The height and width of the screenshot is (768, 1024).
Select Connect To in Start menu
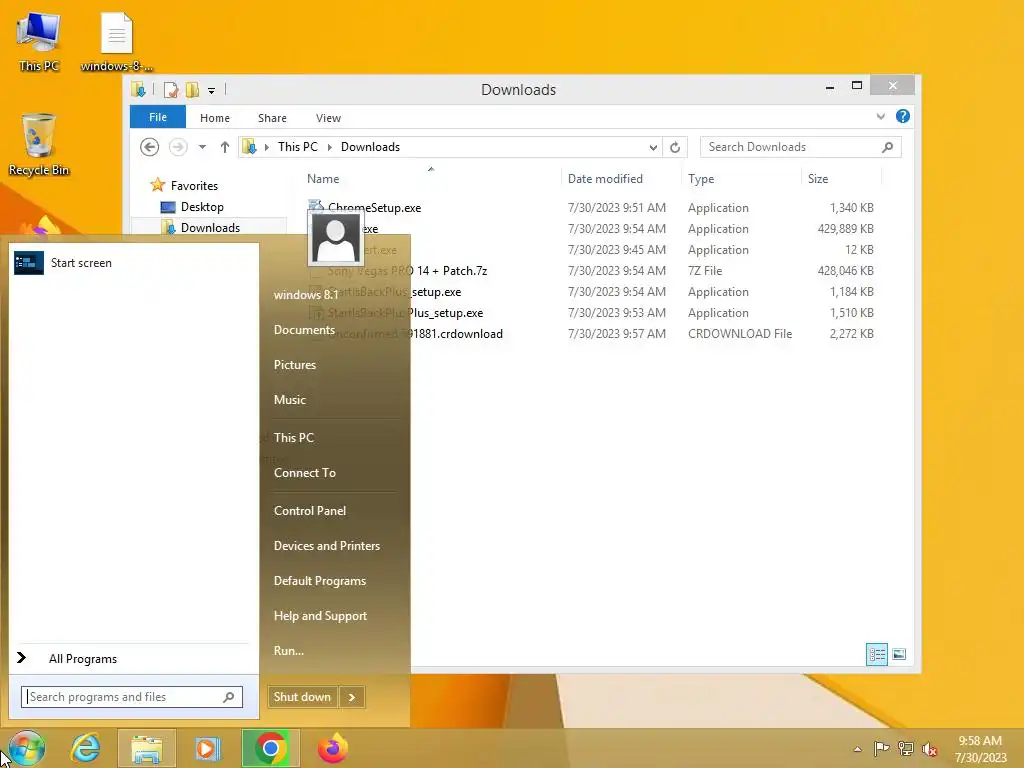(304, 473)
